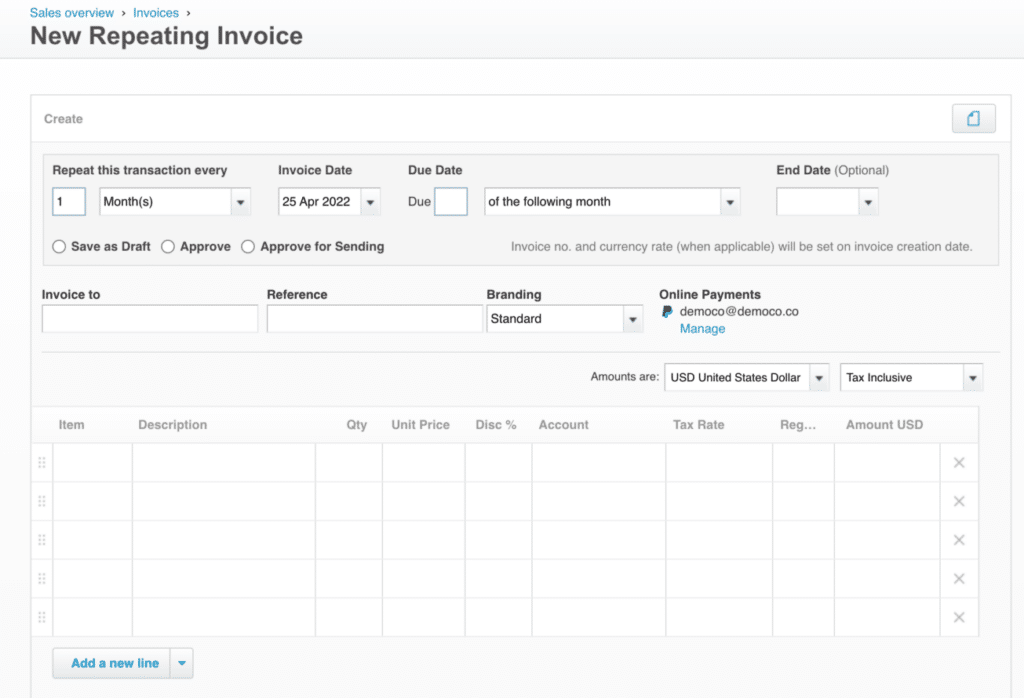
Task: Click the last row's delete X icon
Action: (x=959, y=617)
